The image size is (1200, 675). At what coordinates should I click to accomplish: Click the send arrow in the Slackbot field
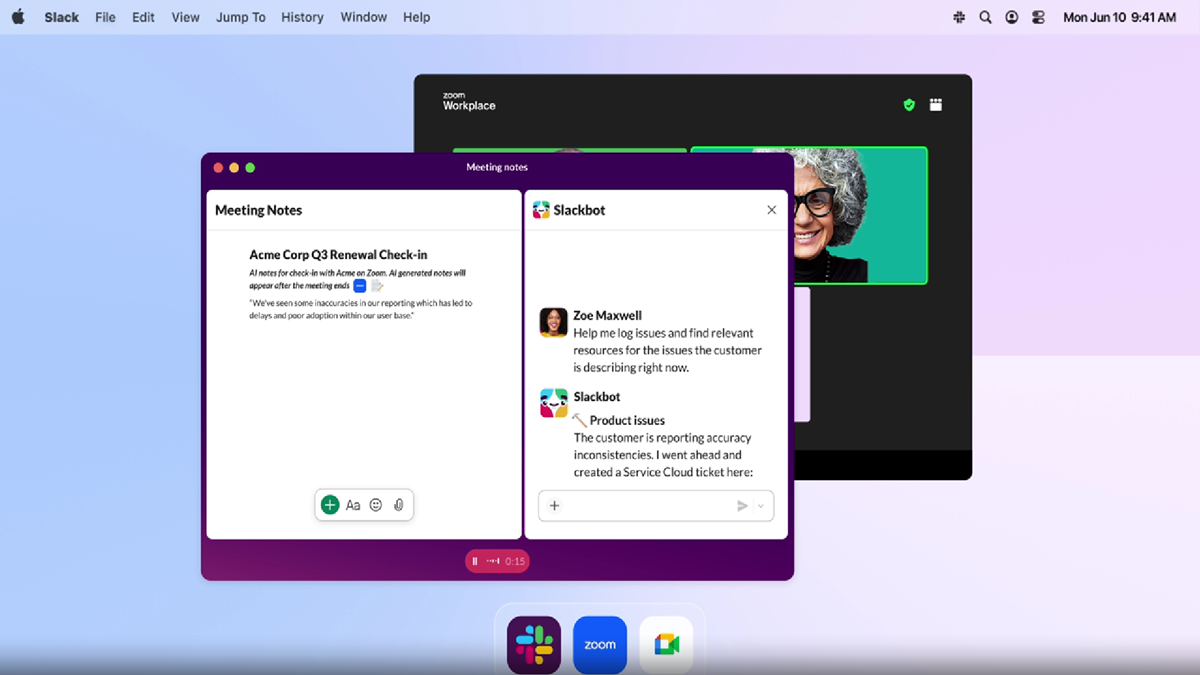coord(742,505)
